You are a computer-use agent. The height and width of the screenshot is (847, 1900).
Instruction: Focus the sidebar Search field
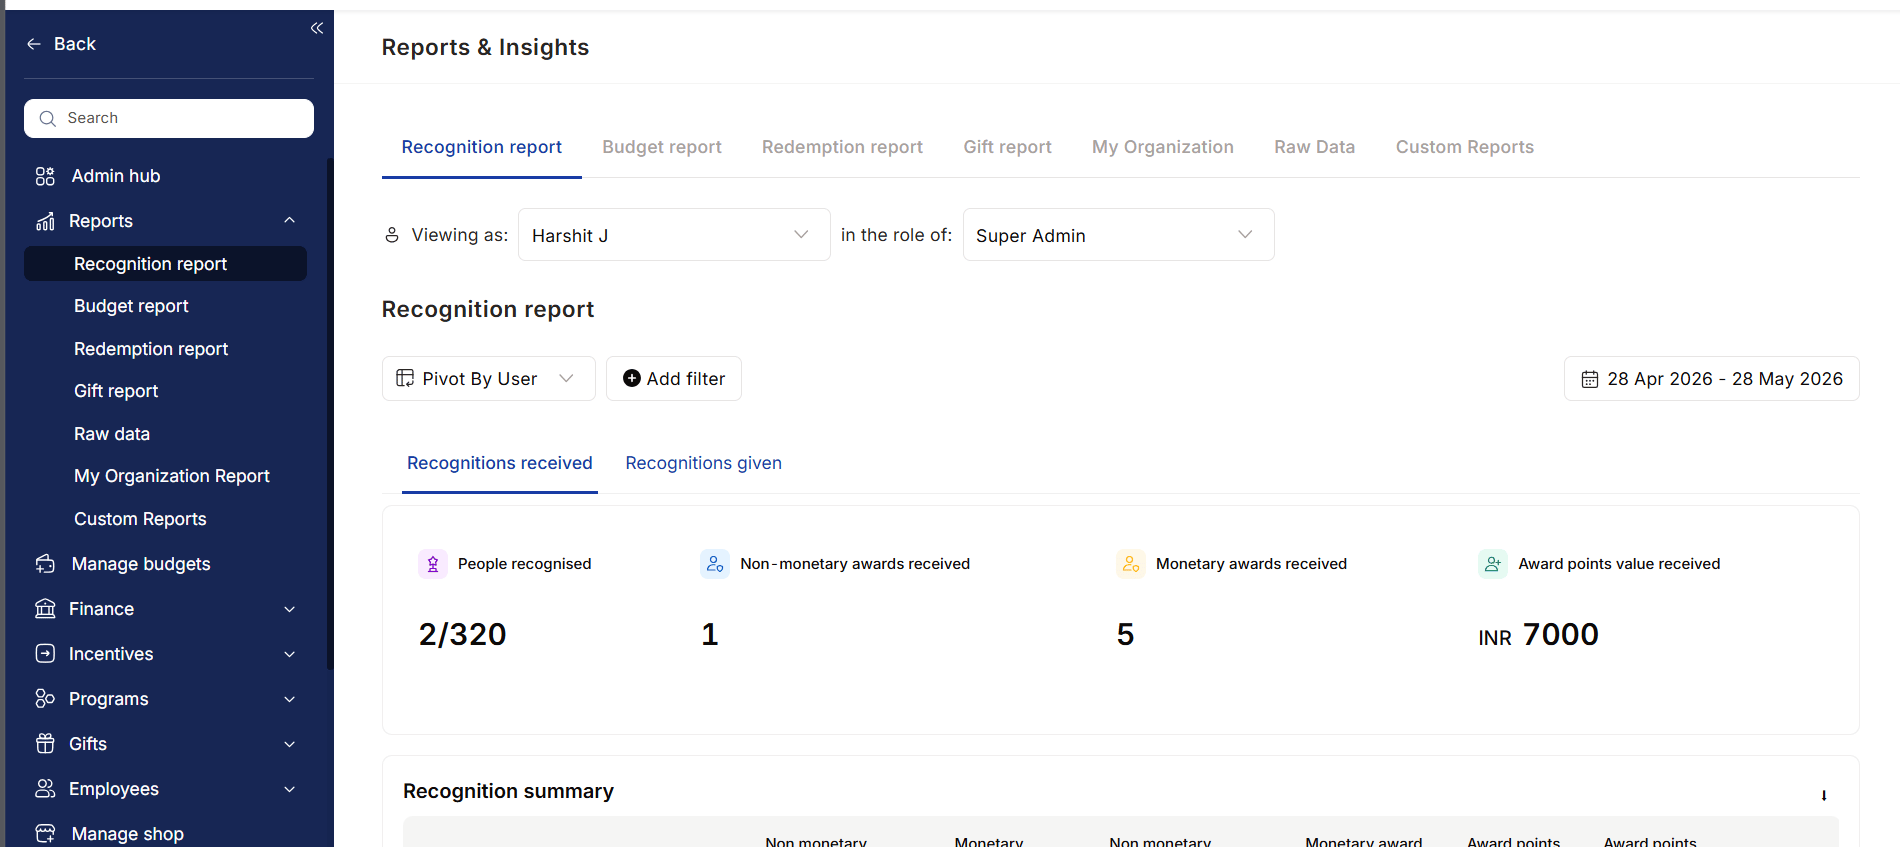(x=169, y=118)
